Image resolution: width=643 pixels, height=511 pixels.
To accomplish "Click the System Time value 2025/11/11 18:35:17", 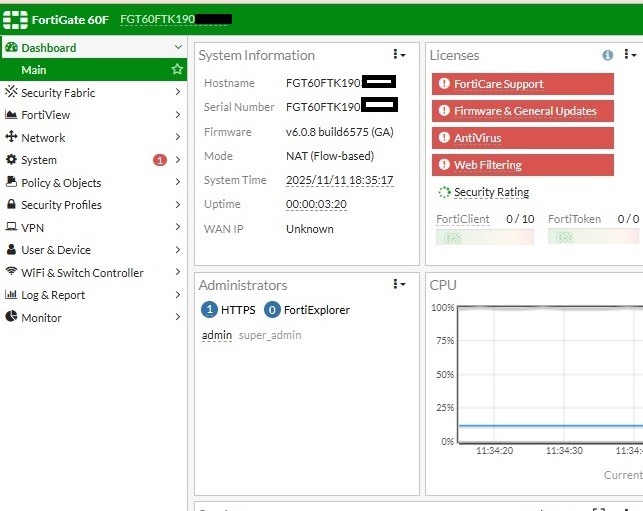I will pos(340,180).
